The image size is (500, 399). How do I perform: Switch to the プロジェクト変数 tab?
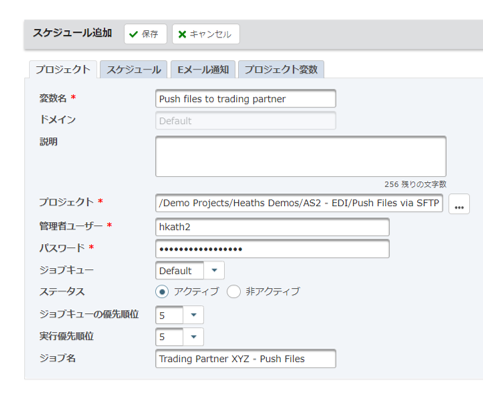pos(281,69)
